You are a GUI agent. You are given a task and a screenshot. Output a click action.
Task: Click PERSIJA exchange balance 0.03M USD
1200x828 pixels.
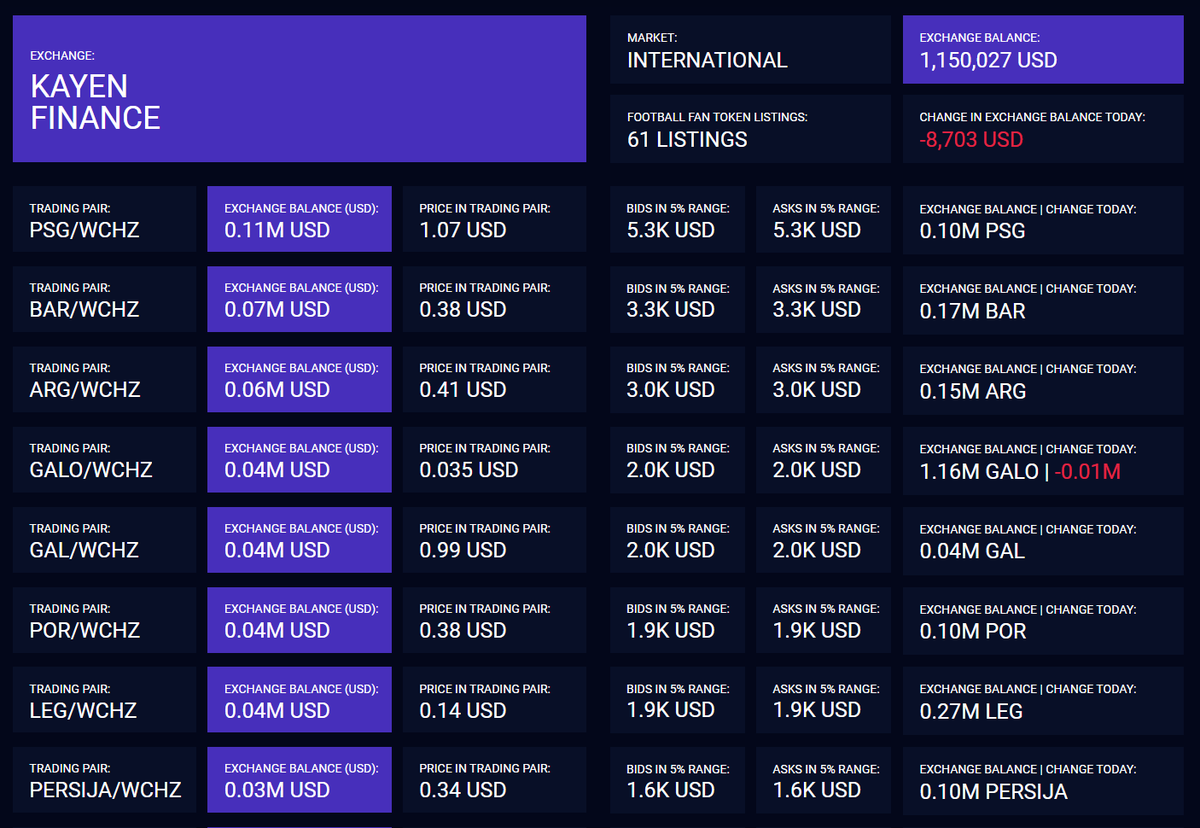point(299,780)
